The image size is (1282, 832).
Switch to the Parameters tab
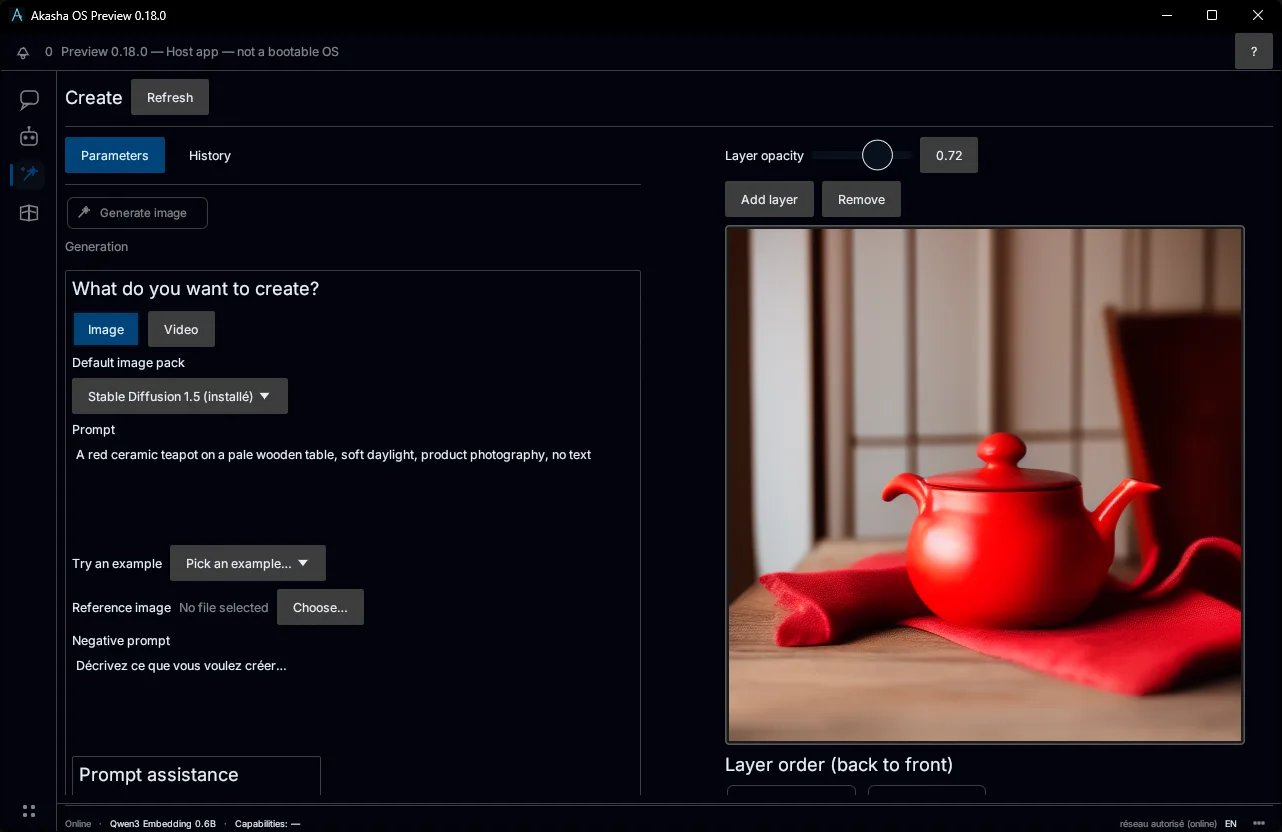coord(115,155)
